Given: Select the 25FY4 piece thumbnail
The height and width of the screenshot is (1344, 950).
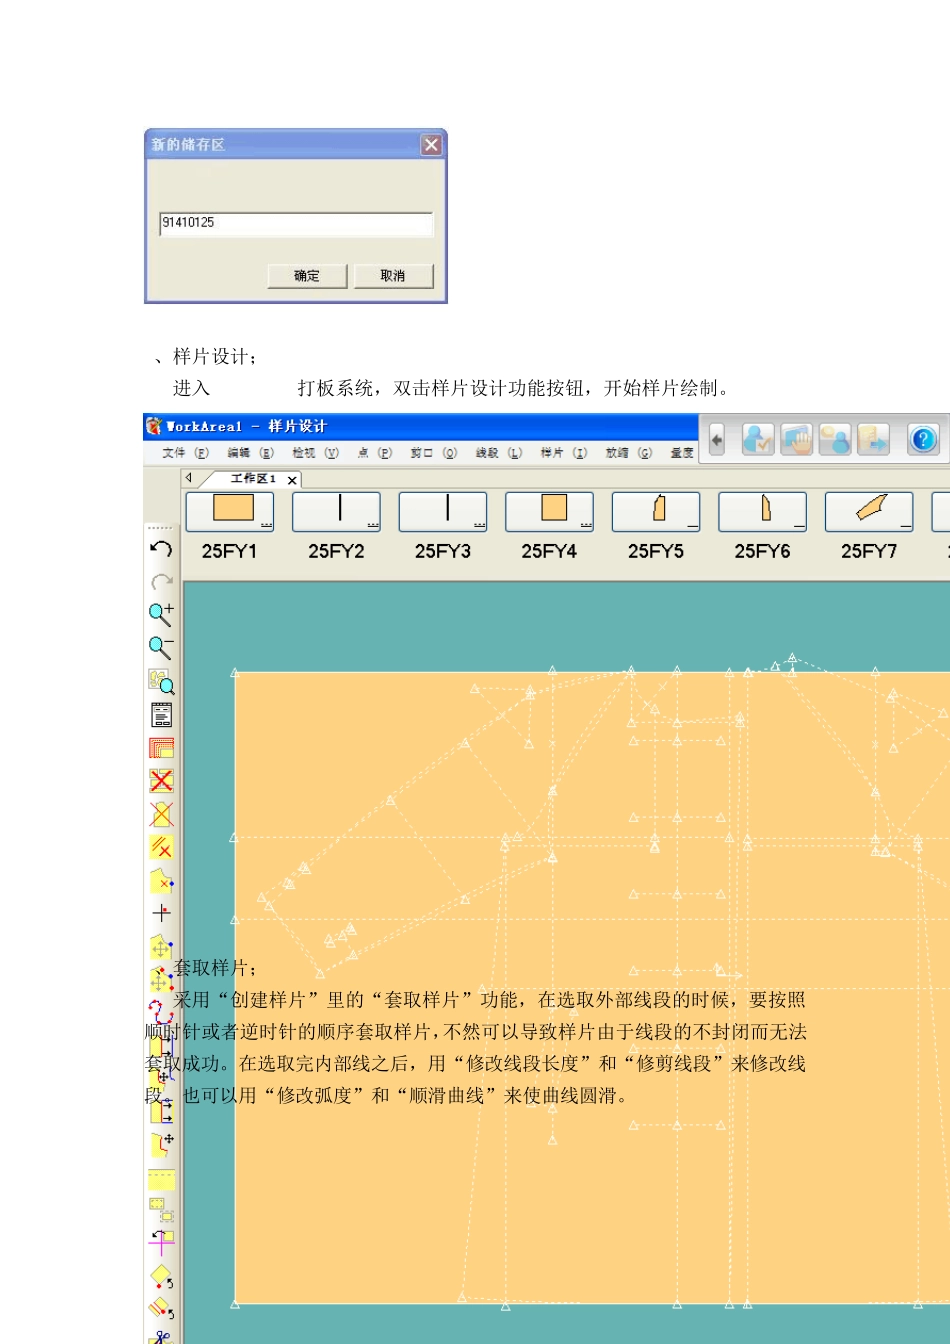Looking at the screenshot, I should pos(549,512).
